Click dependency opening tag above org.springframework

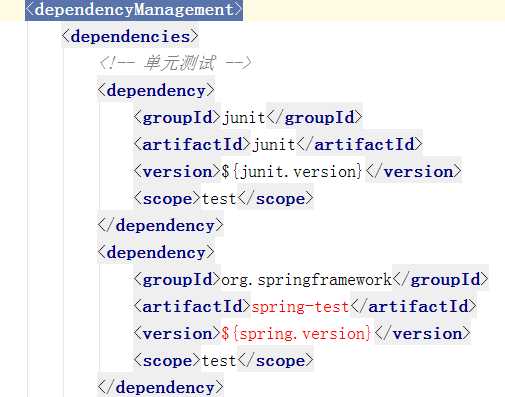(156, 253)
